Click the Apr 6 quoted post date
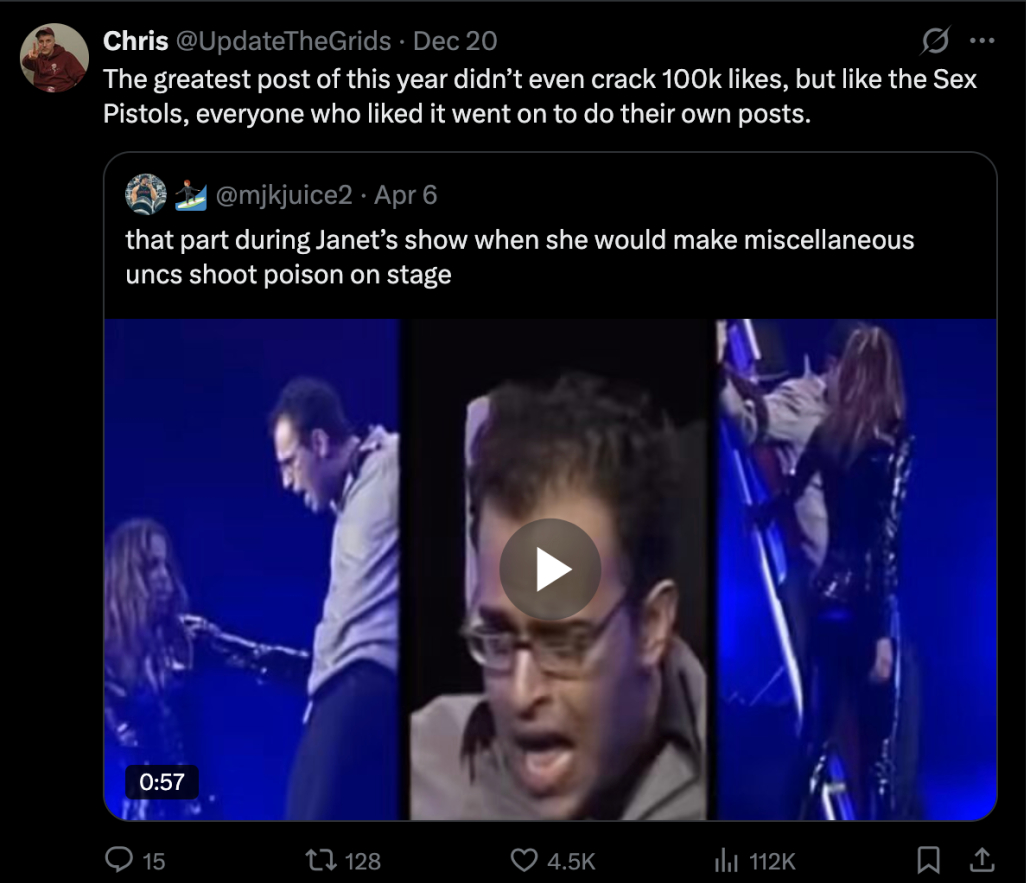The height and width of the screenshot is (883, 1026). click(405, 195)
